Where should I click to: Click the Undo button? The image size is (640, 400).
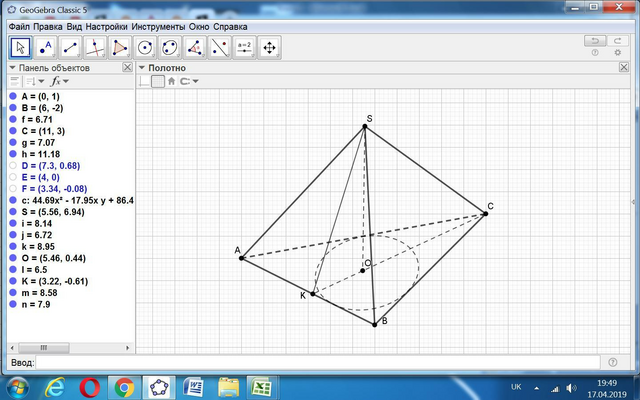595,41
